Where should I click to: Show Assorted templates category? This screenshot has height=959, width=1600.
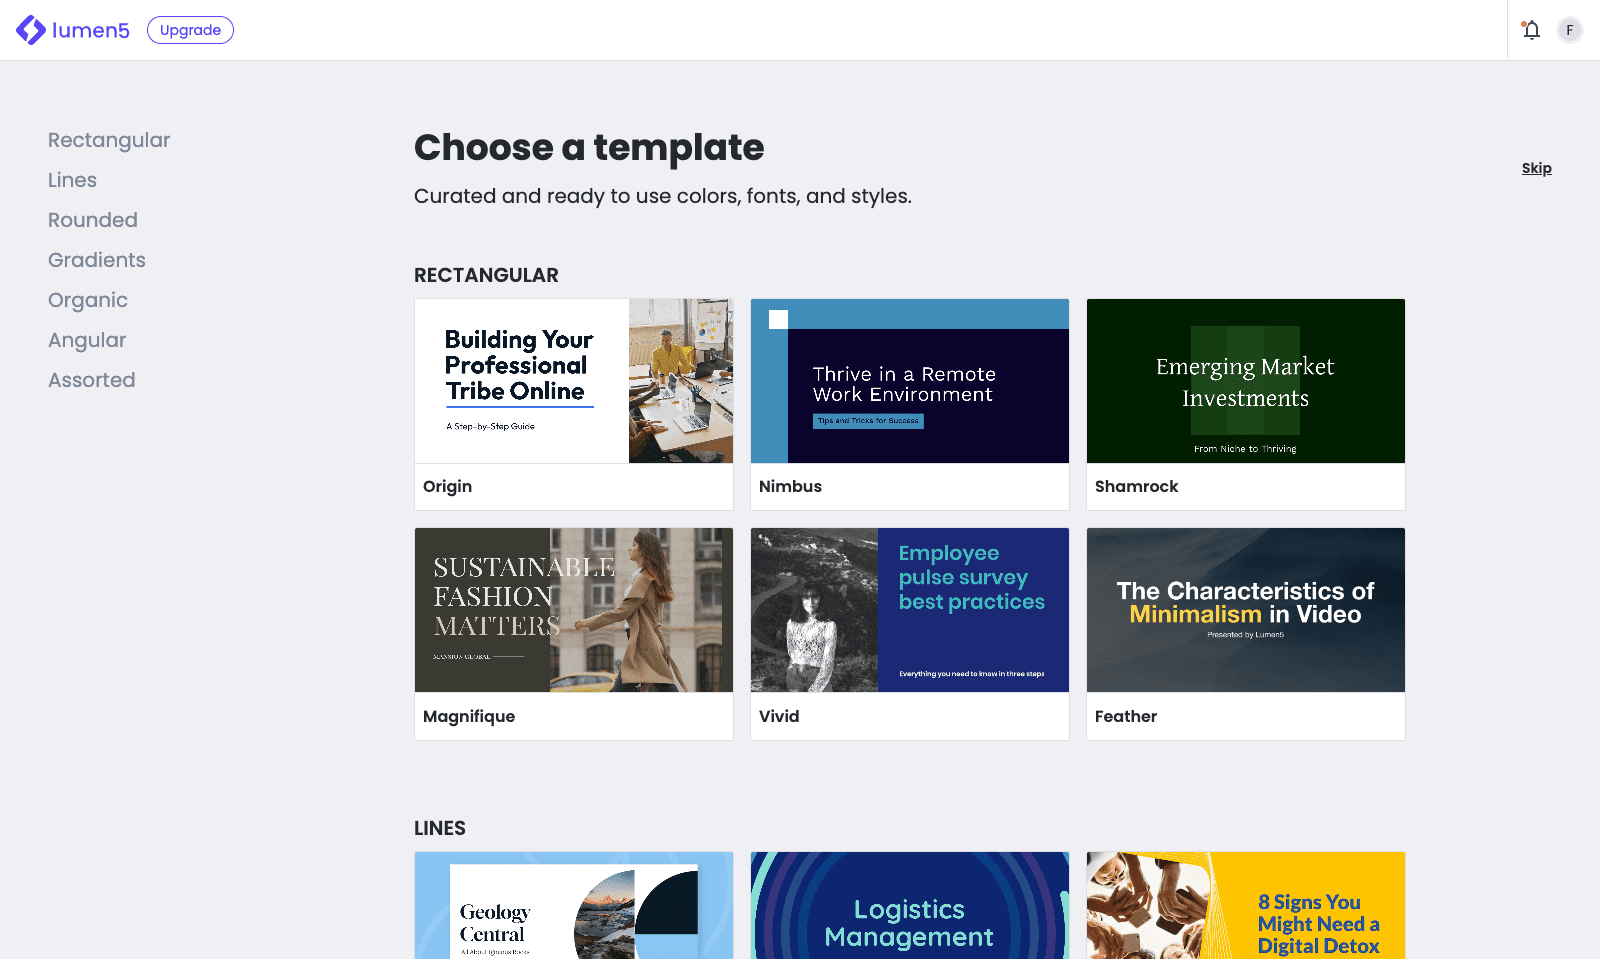click(92, 380)
